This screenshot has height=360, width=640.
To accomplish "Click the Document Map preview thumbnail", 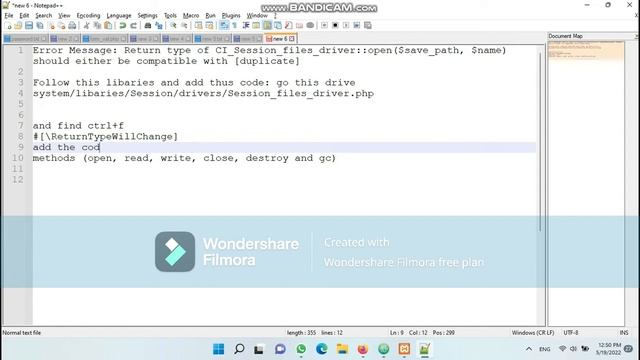I will 586,50.
